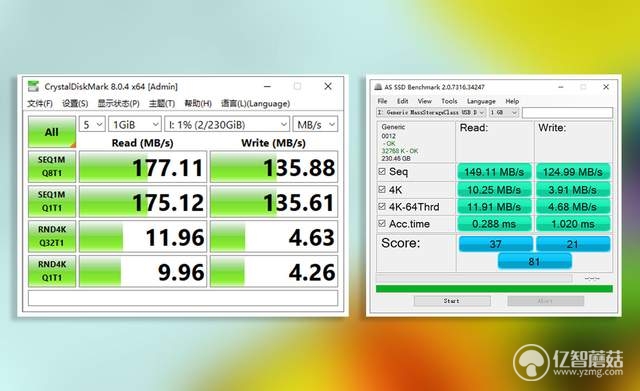640x391 pixels.
Task: Click the green All button
Action: tap(52, 132)
